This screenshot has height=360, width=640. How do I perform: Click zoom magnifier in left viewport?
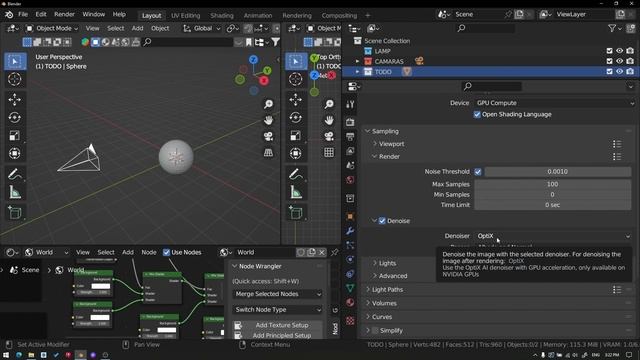pyautogui.click(x=268, y=104)
